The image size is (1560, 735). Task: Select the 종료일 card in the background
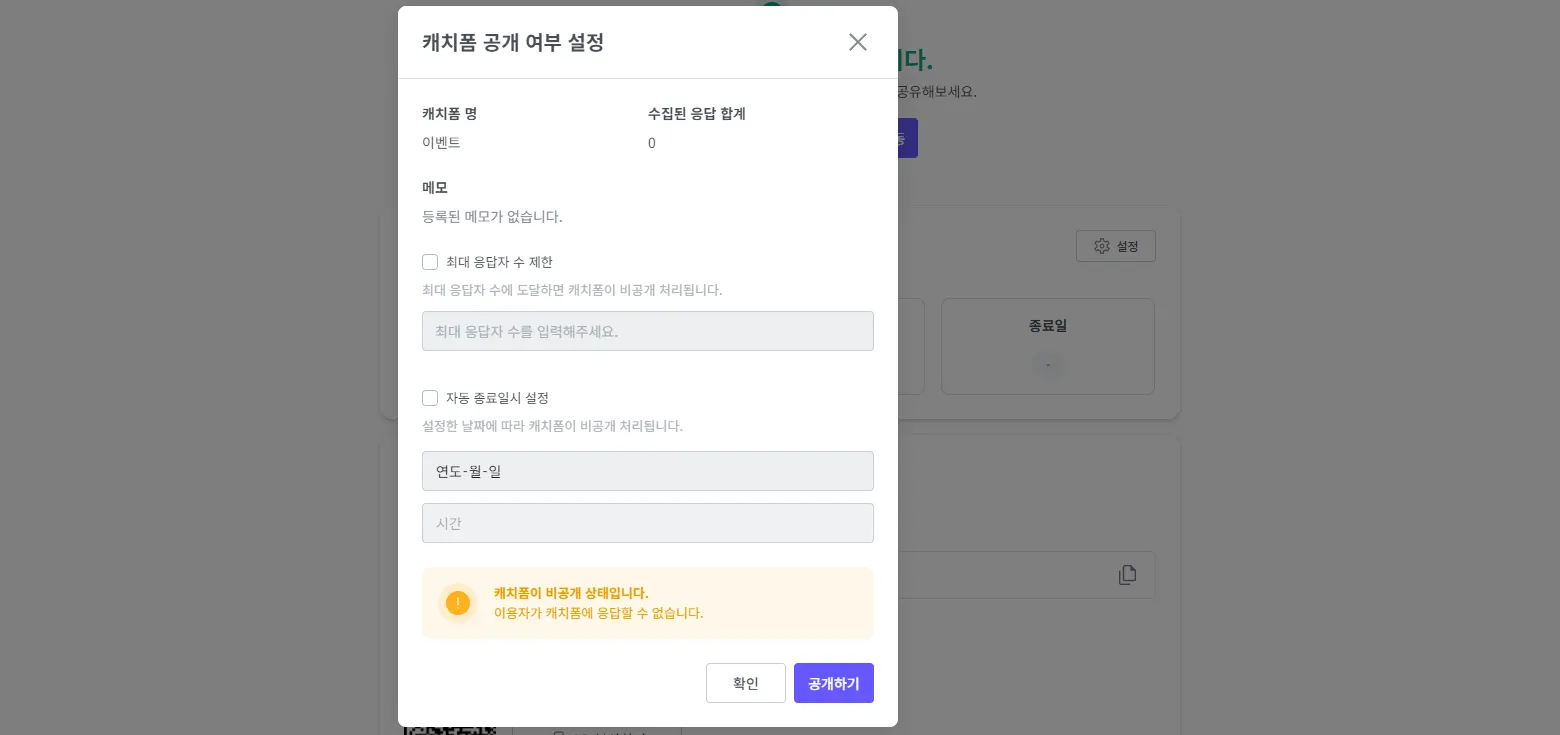tap(1047, 346)
